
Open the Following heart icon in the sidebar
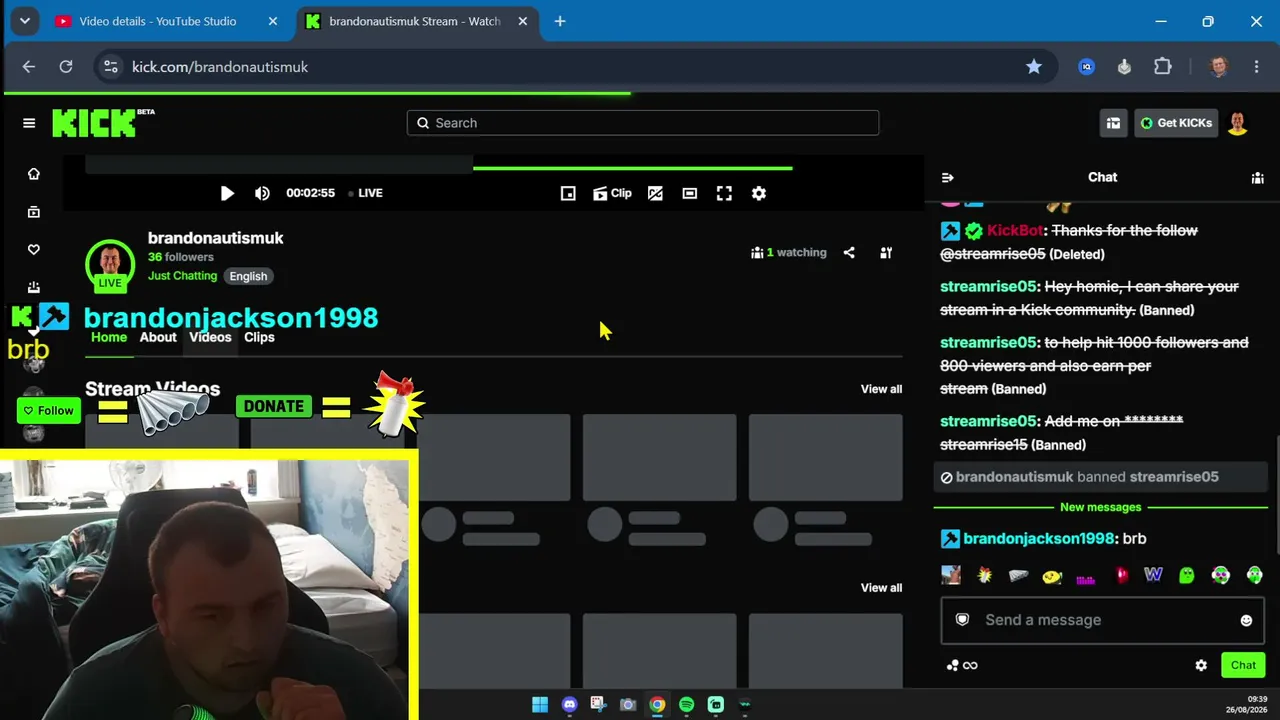[x=34, y=250]
